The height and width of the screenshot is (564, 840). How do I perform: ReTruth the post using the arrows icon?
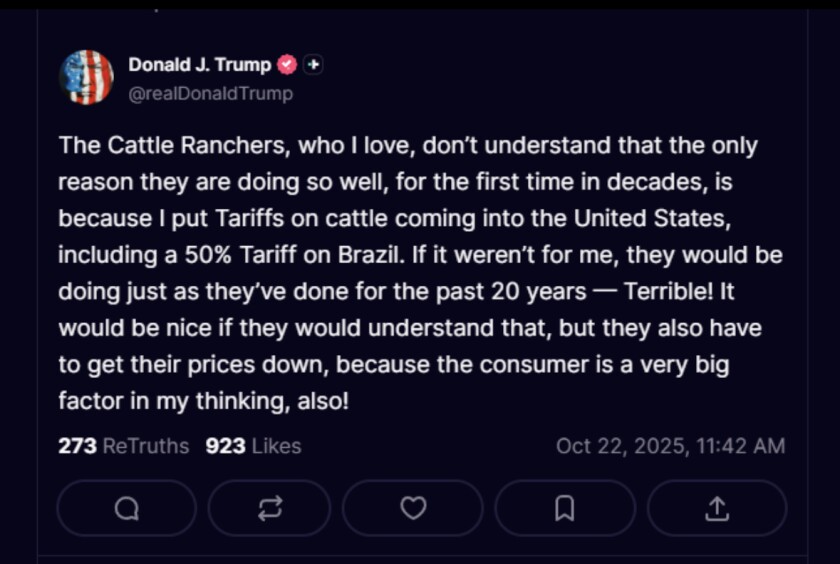269,509
